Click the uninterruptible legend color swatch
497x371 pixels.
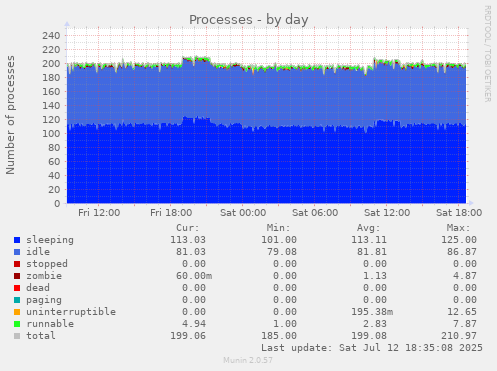tap(17, 312)
